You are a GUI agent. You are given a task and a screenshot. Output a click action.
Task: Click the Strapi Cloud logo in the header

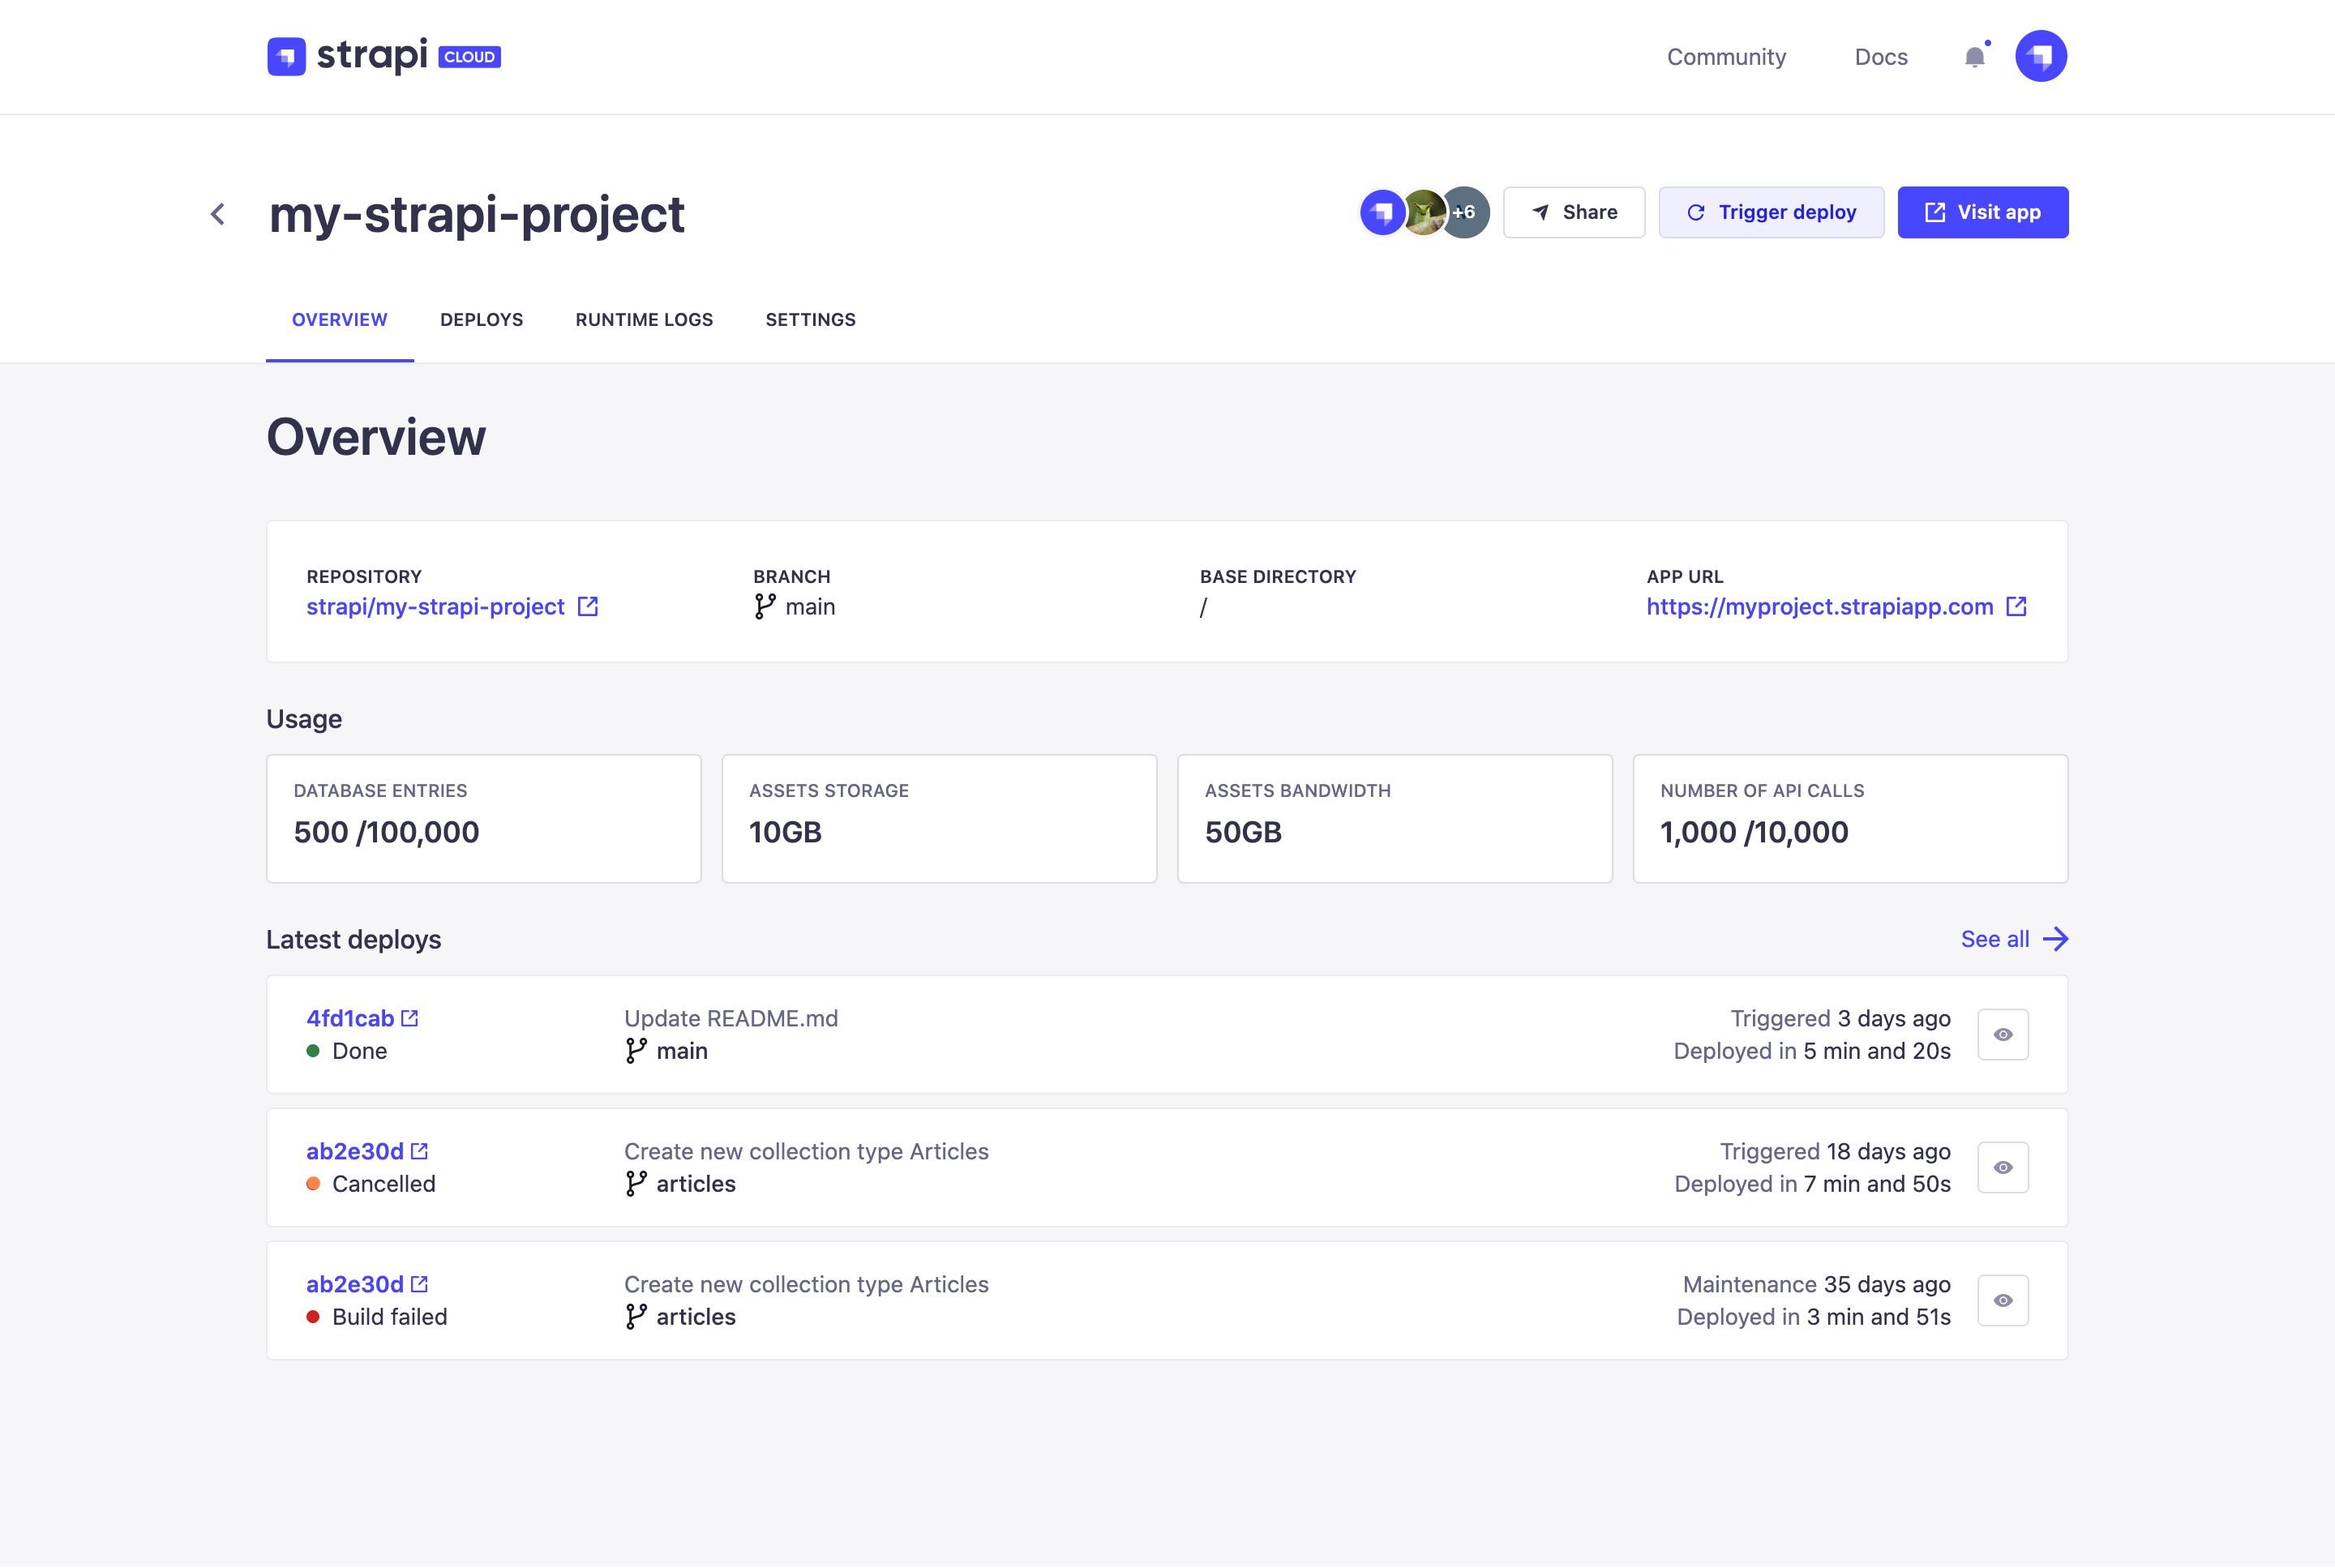[384, 56]
